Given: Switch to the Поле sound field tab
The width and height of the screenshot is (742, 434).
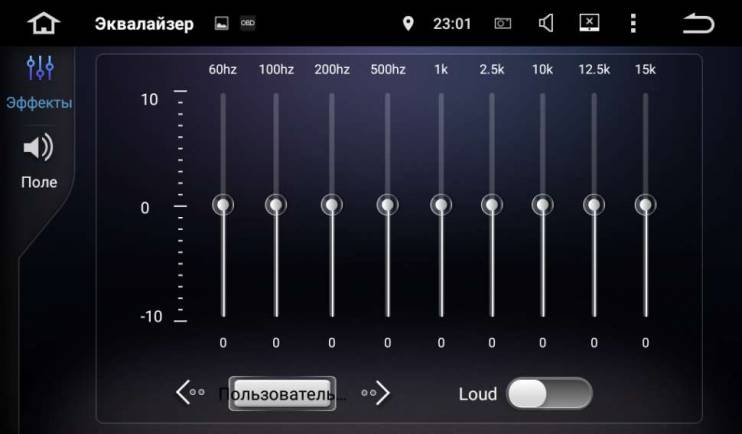Looking at the screenshot, I should coord(39,161).
